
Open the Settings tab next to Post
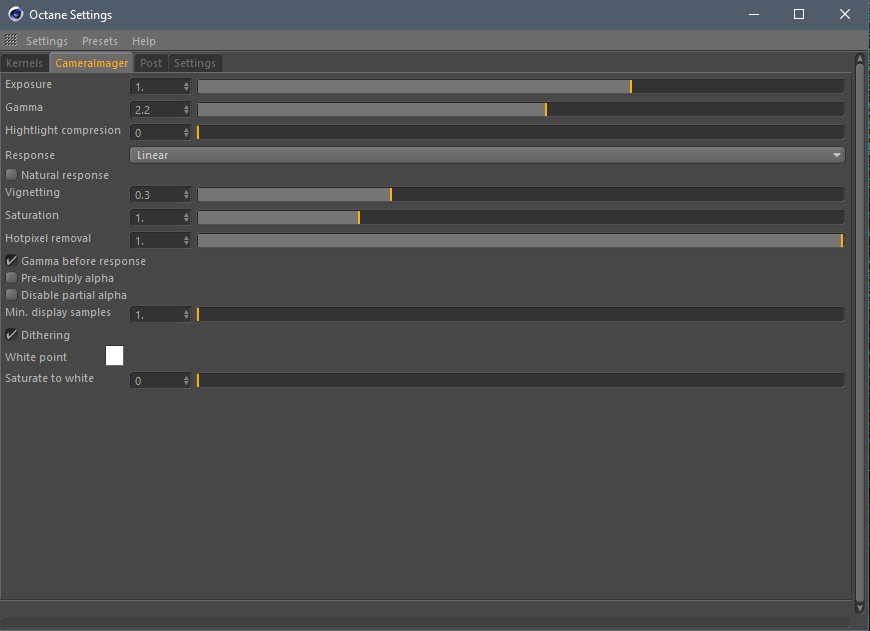pyautogui.click(x=195, y=63)
